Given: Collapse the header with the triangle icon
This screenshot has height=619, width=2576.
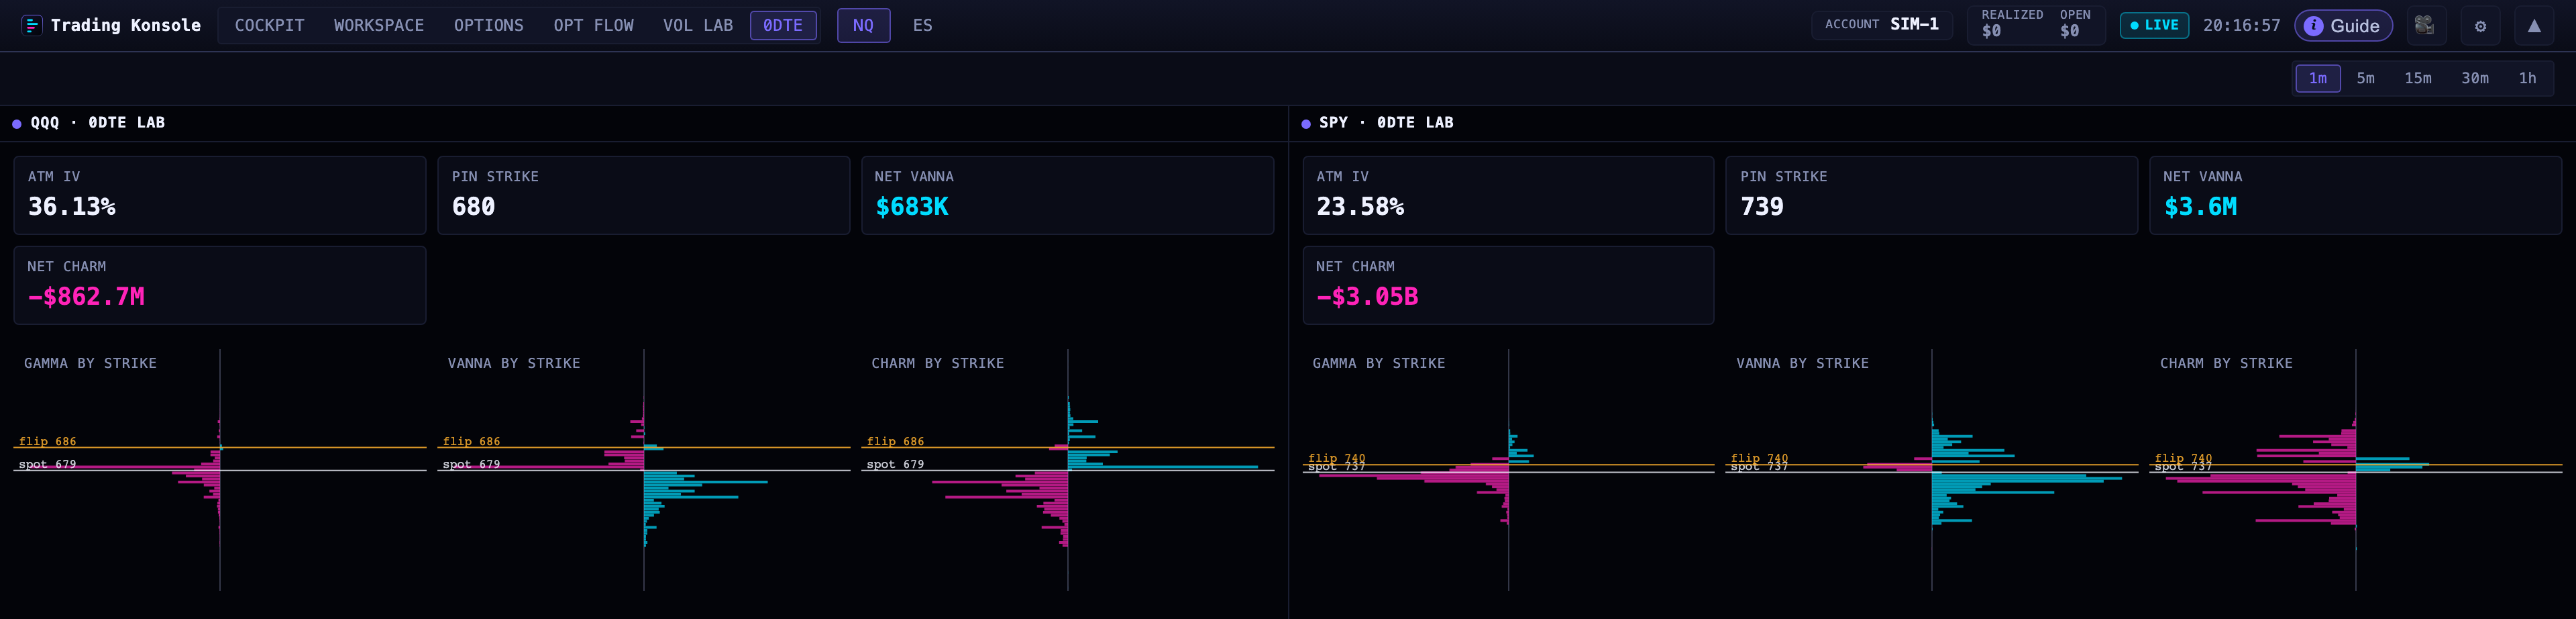Looking at the screenshot, I should tap(2534, 25).
